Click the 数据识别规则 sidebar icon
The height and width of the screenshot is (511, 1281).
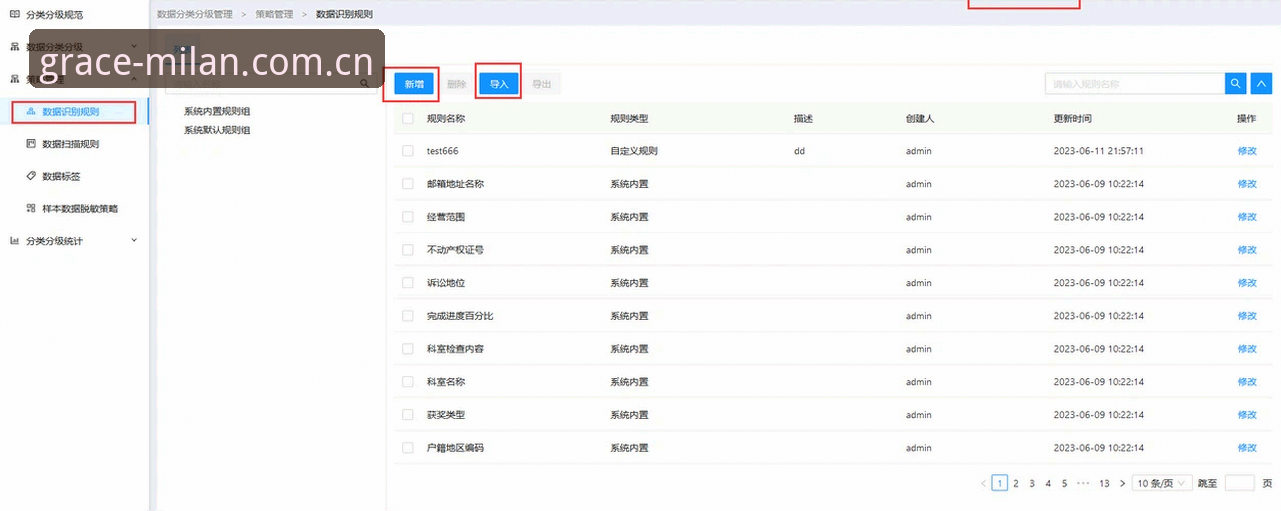[x=31, y=111]
